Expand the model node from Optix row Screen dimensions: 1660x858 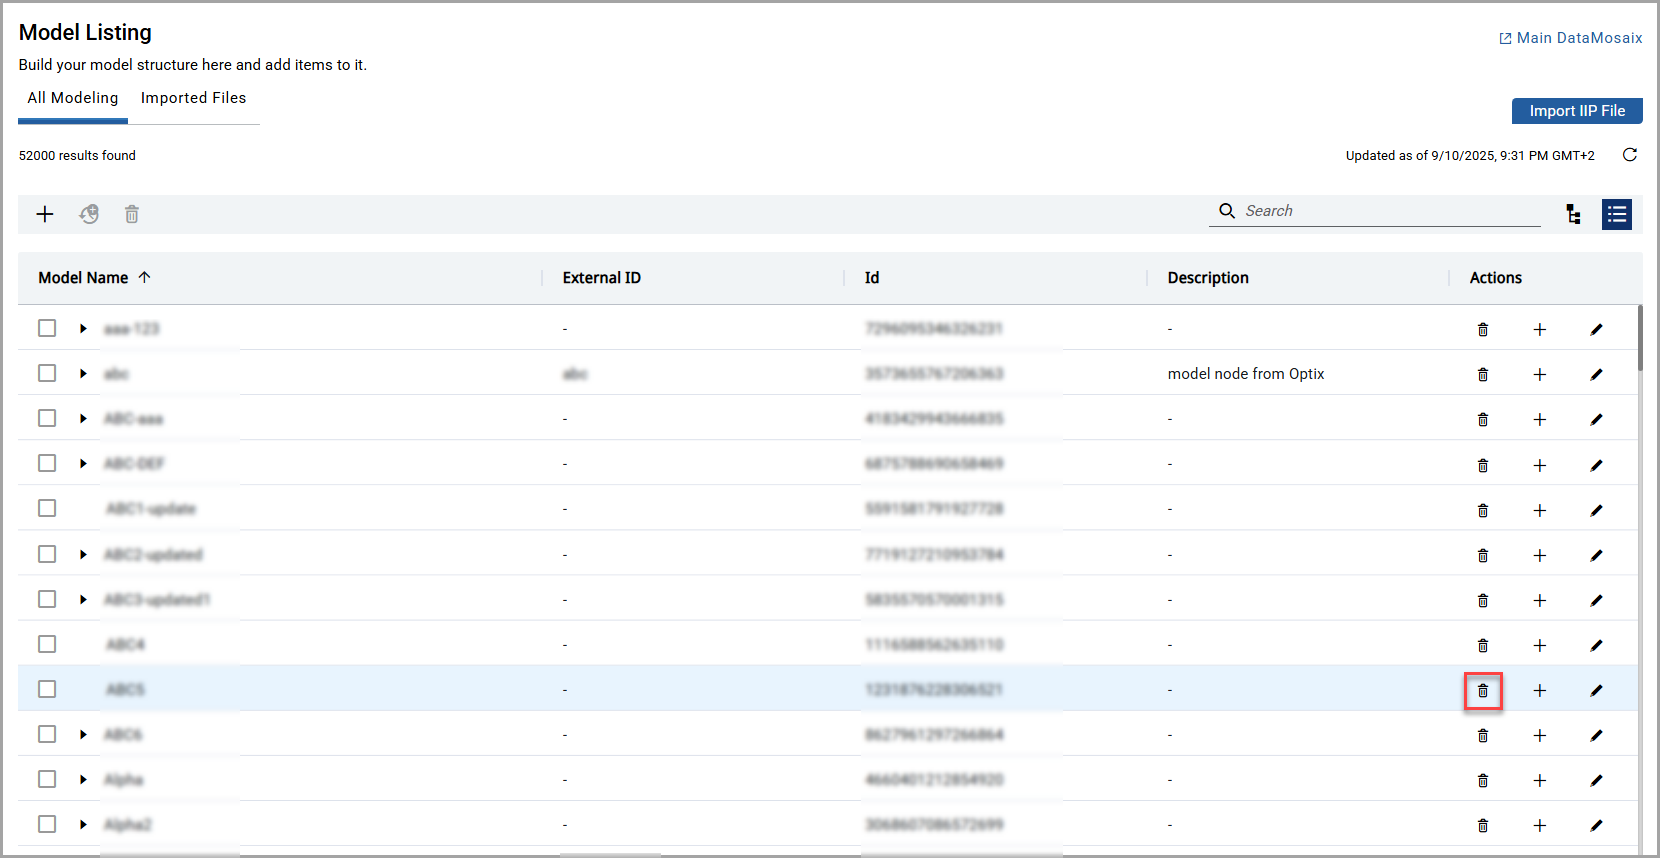point(83,374)
